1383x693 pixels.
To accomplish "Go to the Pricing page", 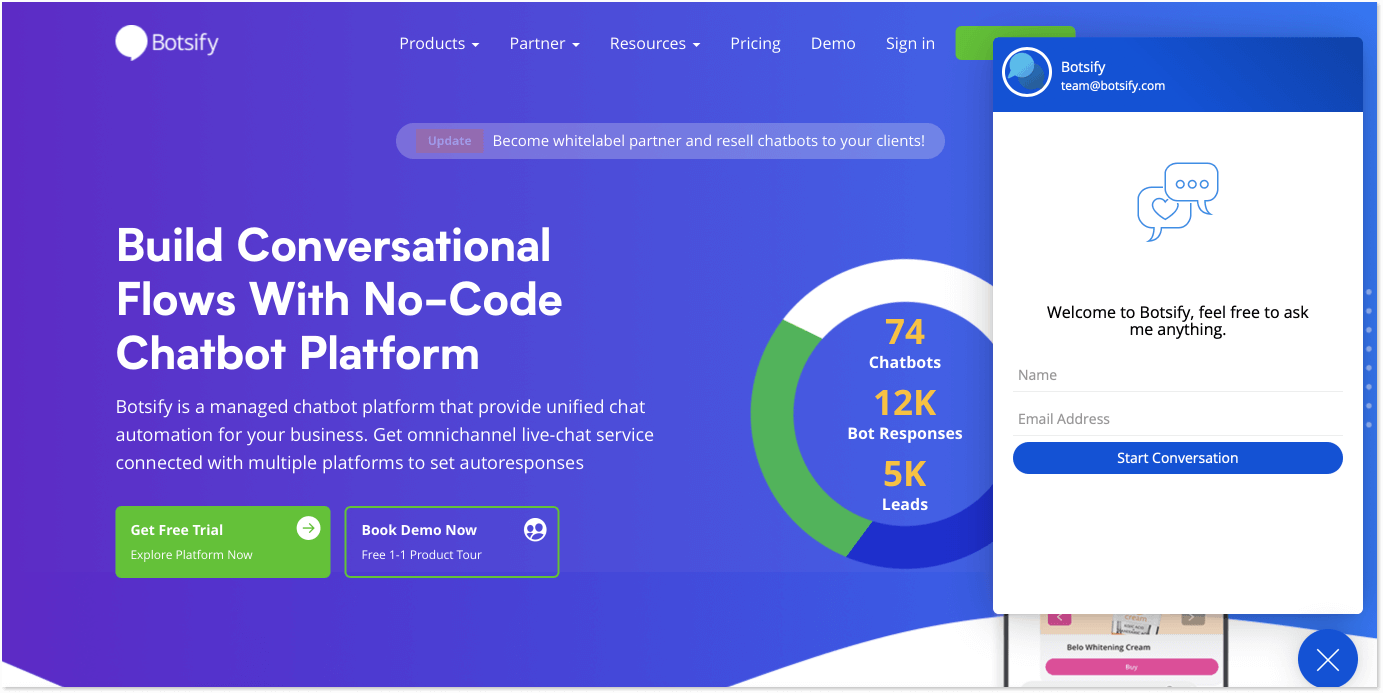I will coord(755,44).
